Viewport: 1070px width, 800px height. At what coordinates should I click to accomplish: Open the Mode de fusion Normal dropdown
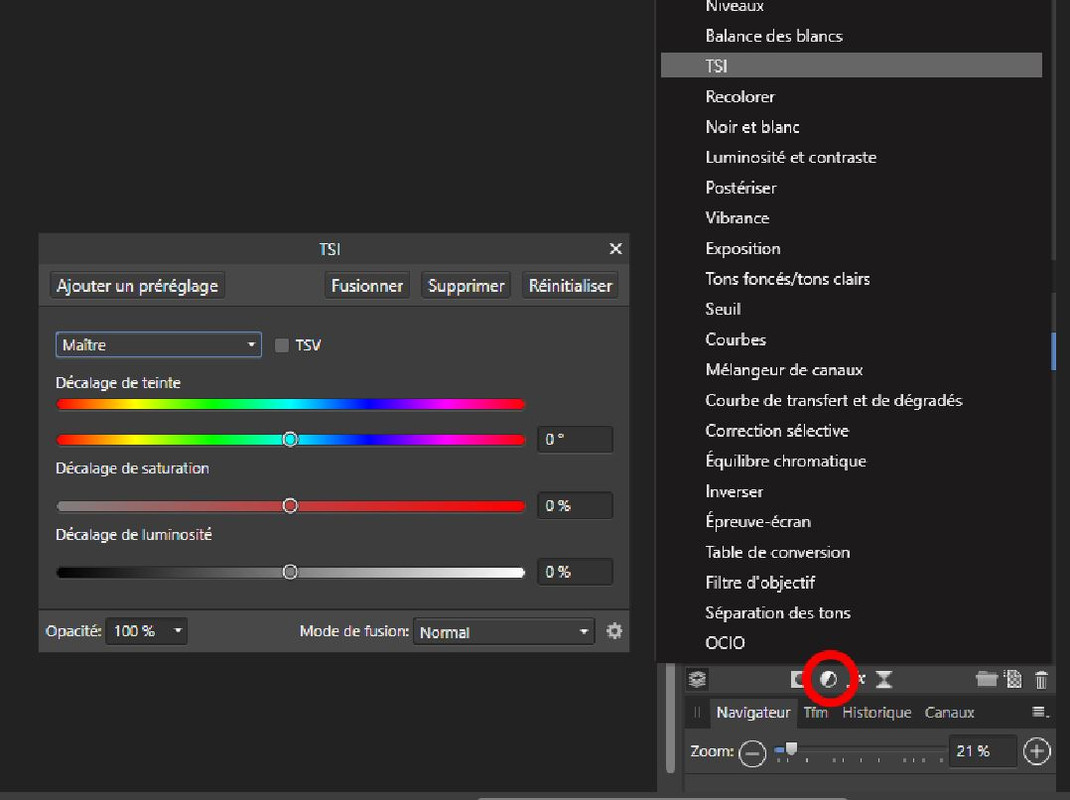click(504, 632)
